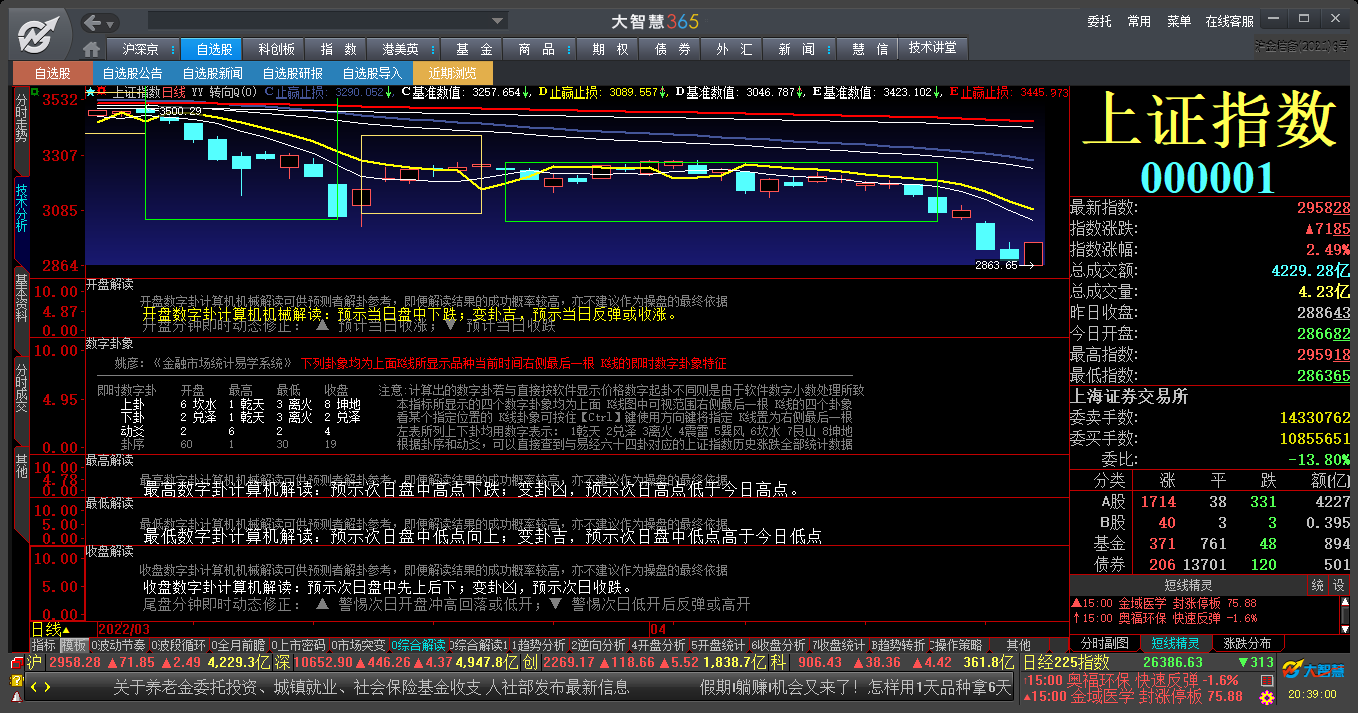Click the home icon in navigation bar
Viewport: 1358px width, 713px height.
[x=92, y=49]
